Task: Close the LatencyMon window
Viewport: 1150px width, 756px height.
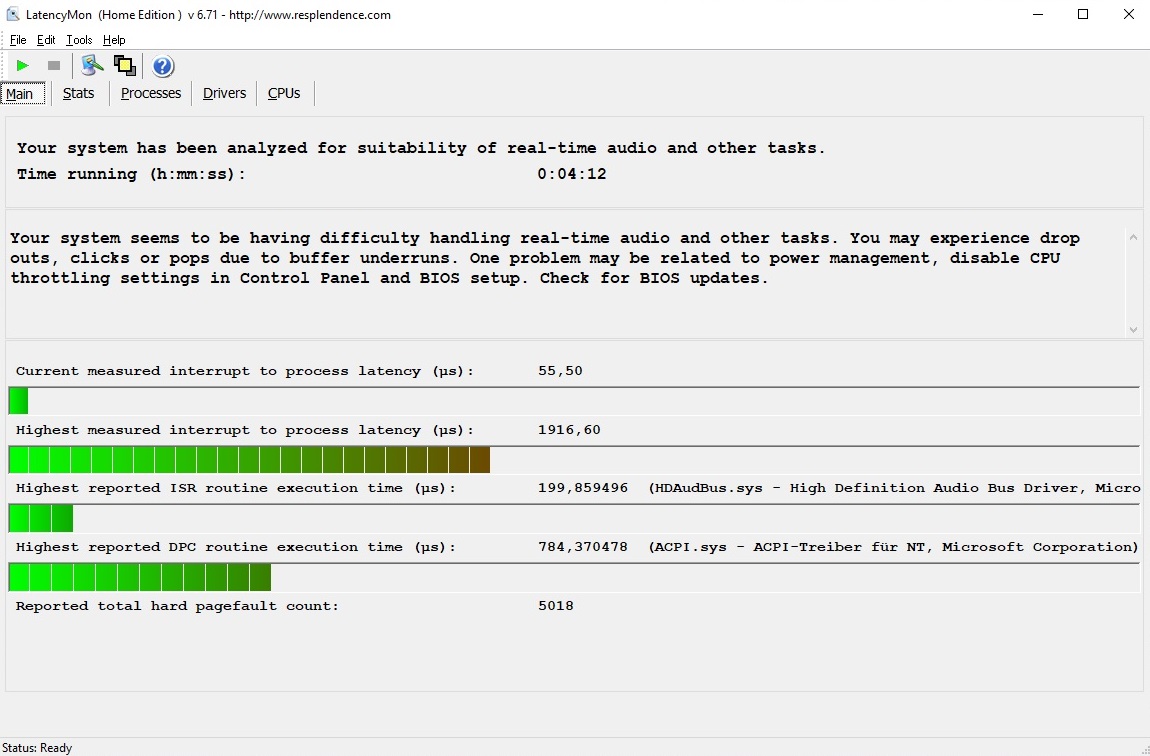Action: click(x=1128, y=15)
